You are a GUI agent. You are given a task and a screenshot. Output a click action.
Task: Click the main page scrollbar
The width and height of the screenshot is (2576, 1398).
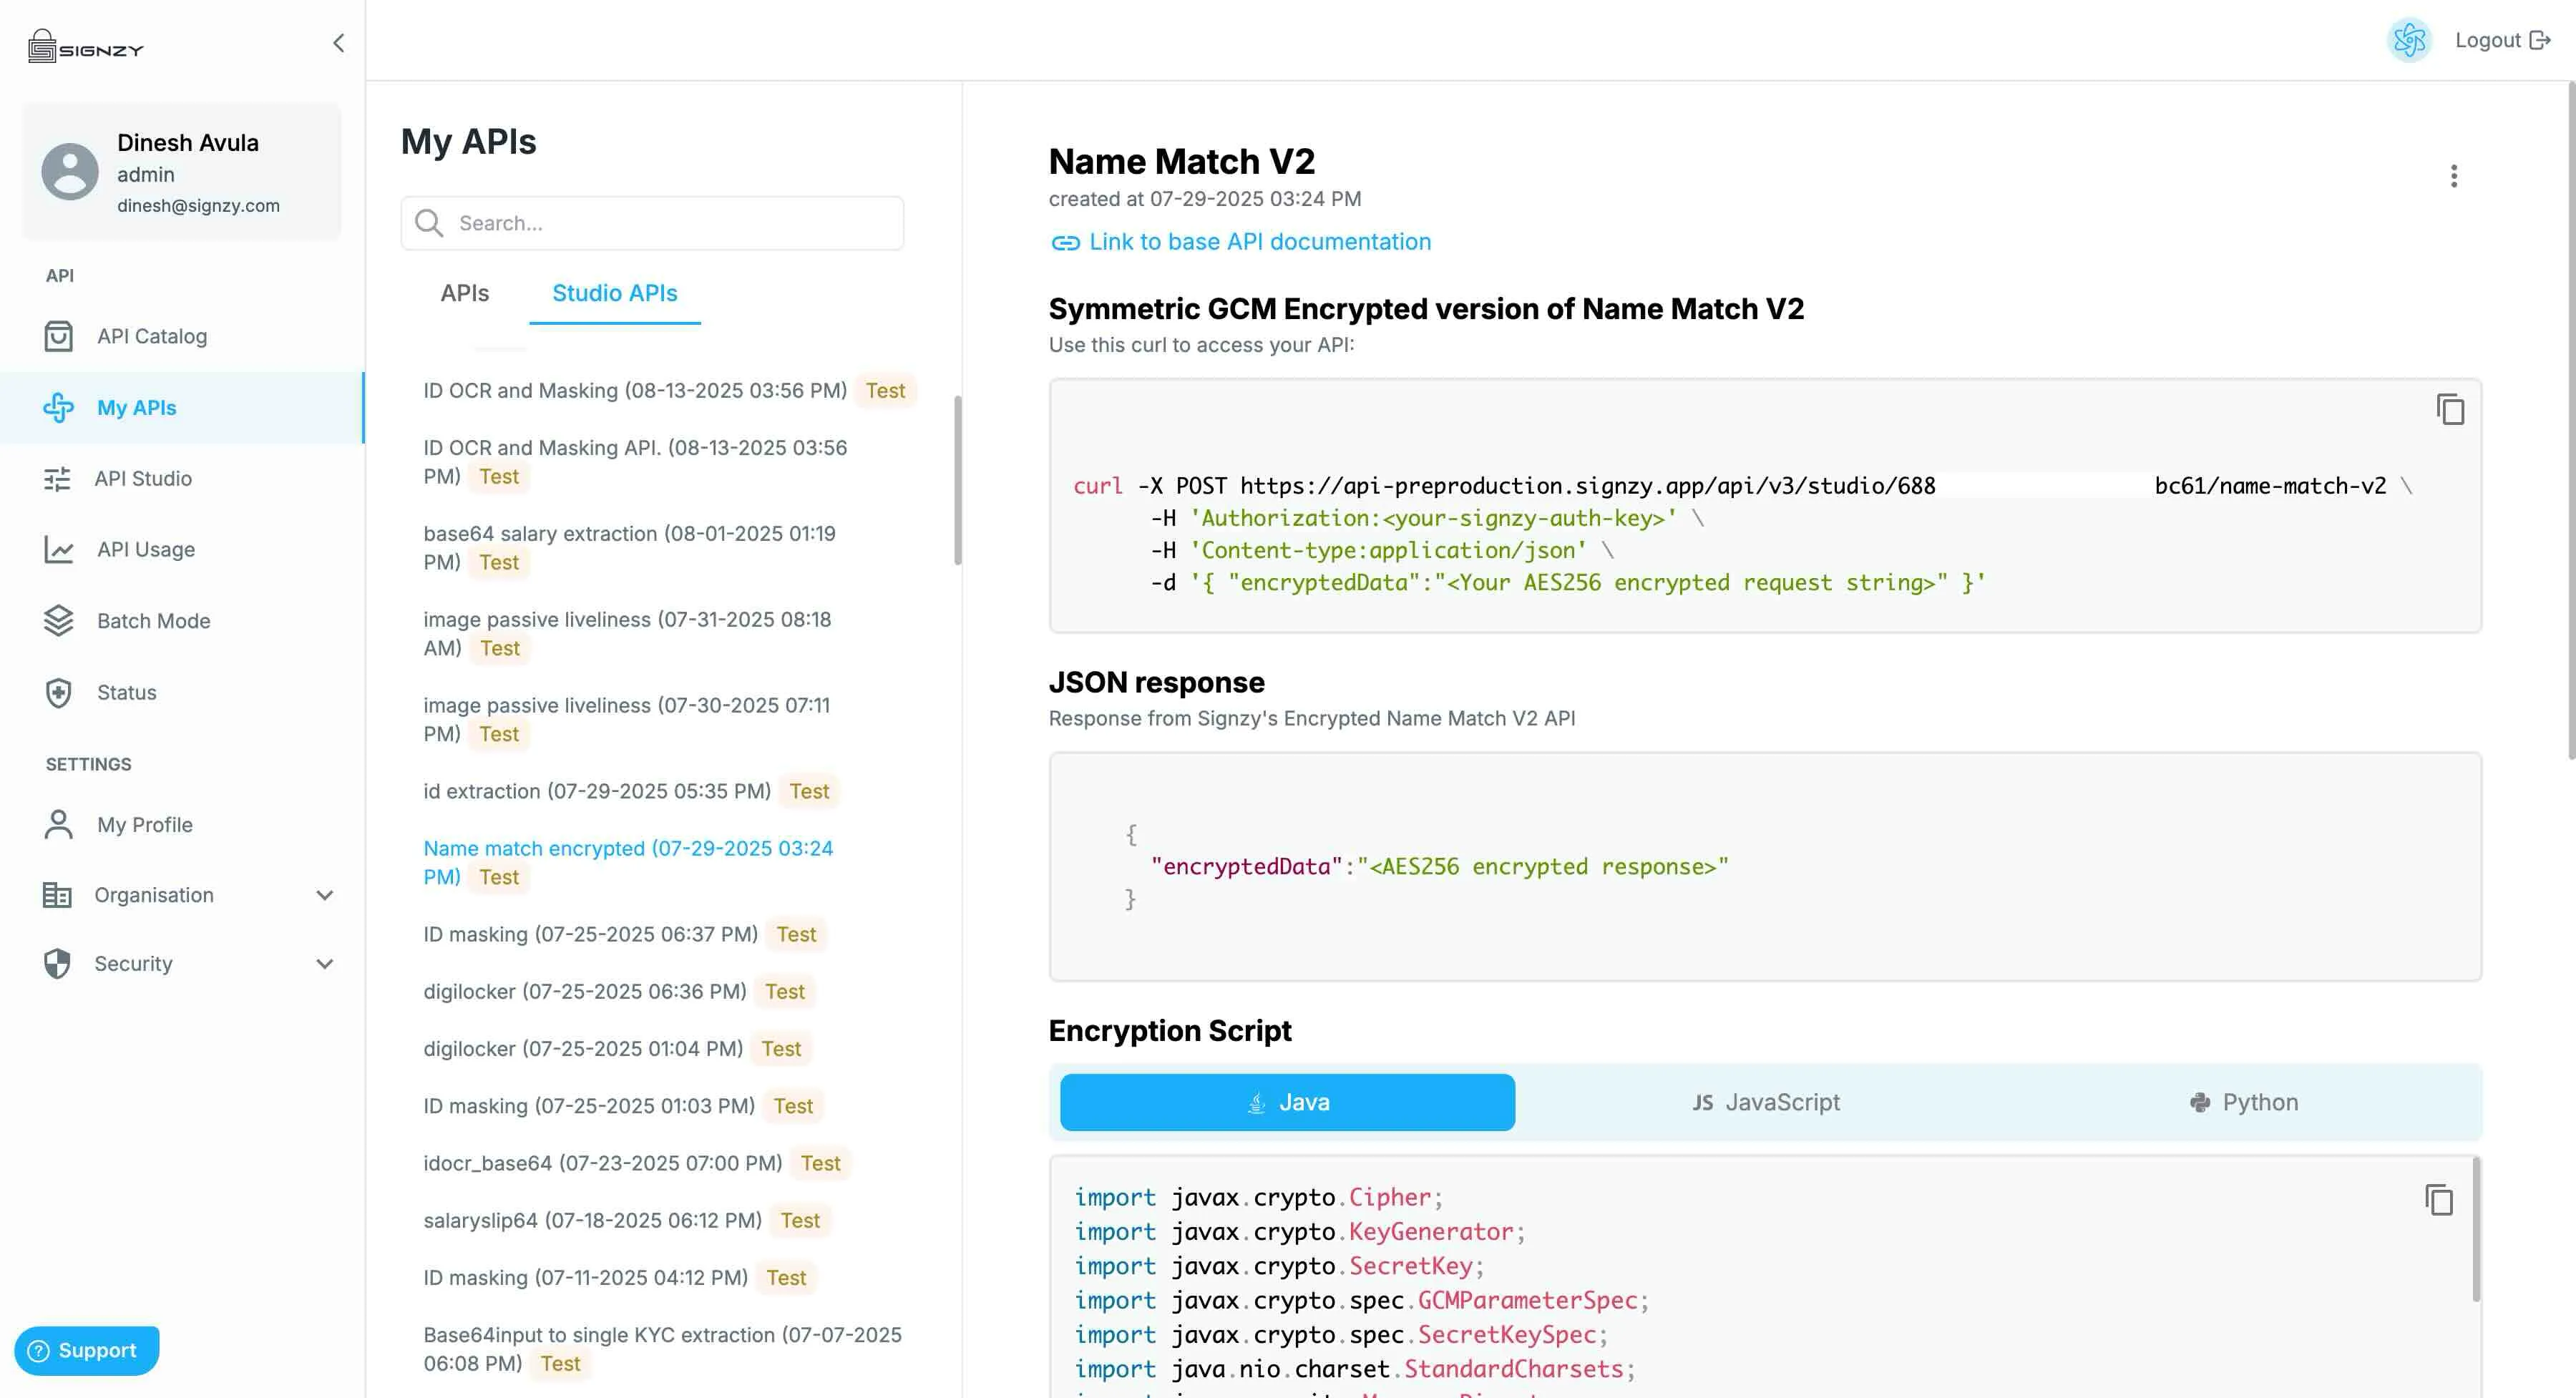2571,420
